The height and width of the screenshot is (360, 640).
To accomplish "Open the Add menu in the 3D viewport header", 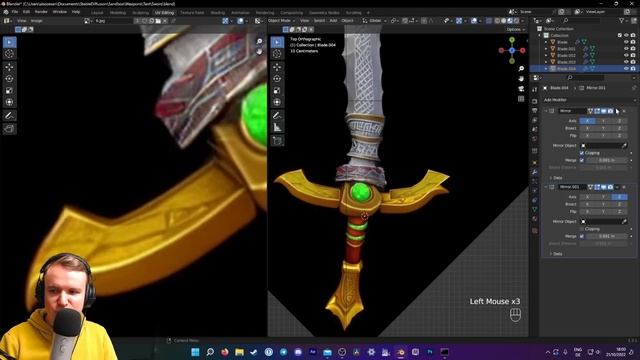I will [x=333, y=20].
